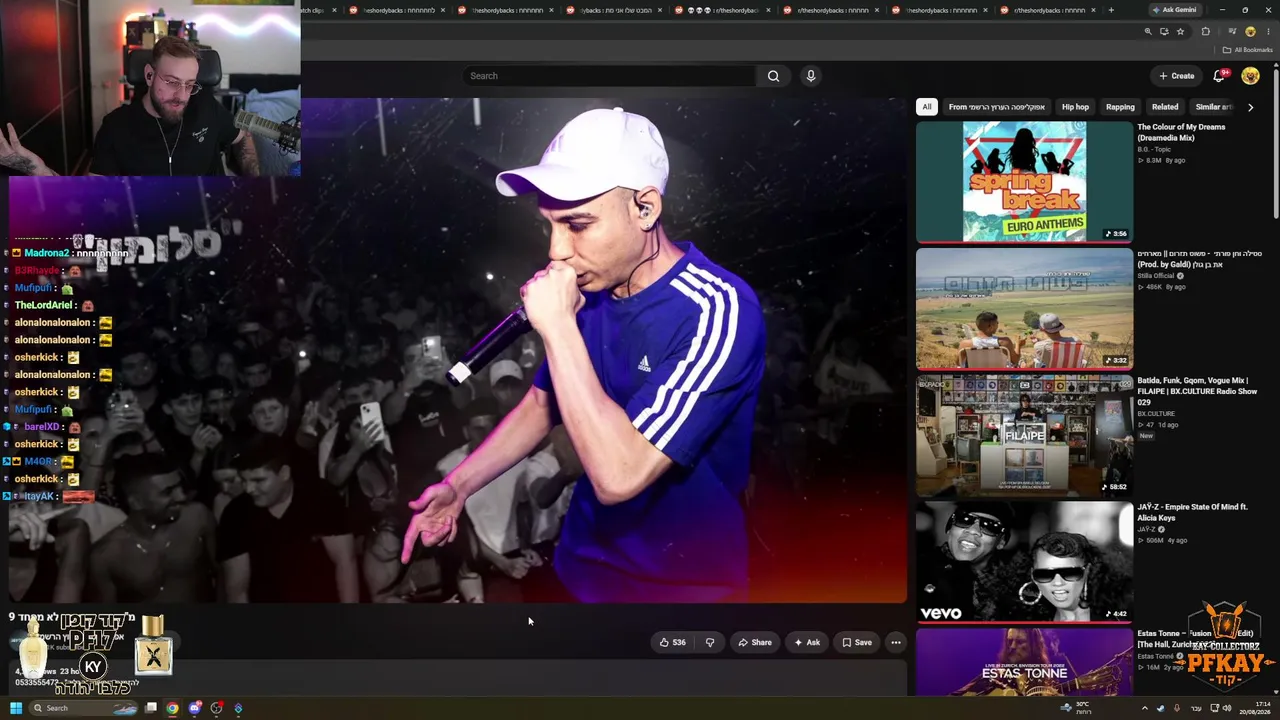The width and height of the screenshot is (1280, 720).
Task: Open the Chrome extensions puzzle icon
Action: [1205, 32]
